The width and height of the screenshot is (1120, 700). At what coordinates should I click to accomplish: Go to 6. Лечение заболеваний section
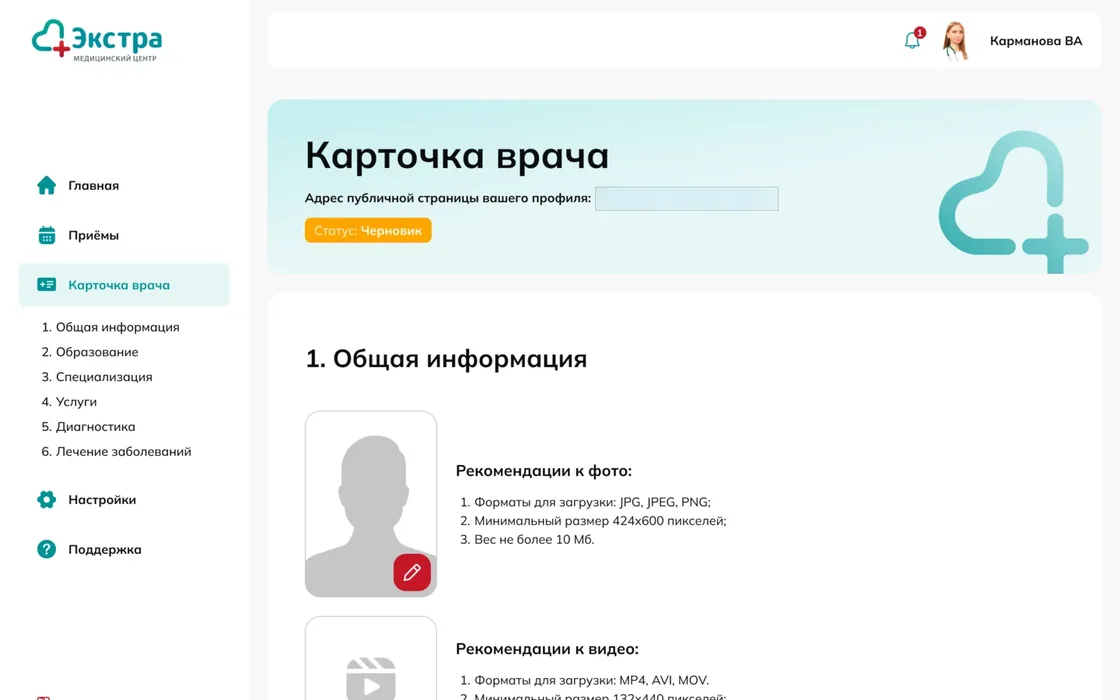click(x=116, y=451)
